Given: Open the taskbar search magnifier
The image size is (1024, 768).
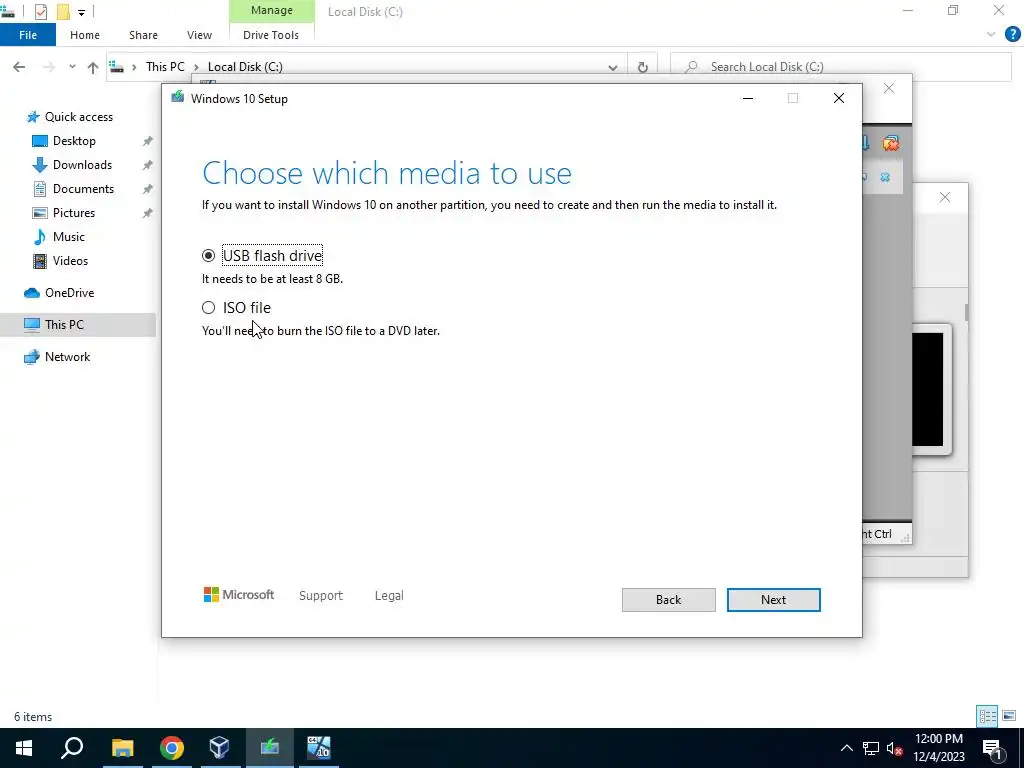Looking at the screenshot, I should (x=72, y=748).
